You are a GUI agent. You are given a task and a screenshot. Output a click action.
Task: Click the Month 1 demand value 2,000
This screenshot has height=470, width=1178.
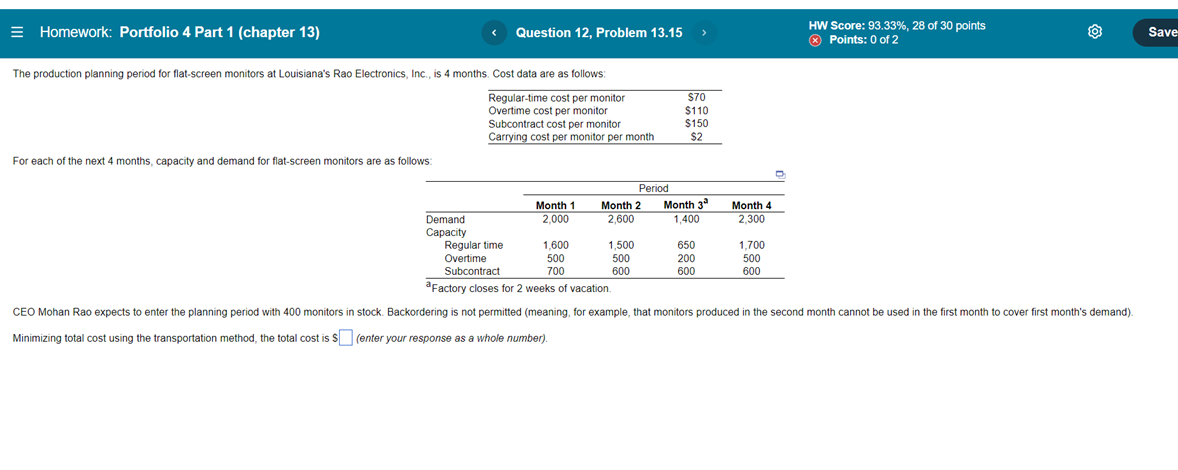click(555, 219)
